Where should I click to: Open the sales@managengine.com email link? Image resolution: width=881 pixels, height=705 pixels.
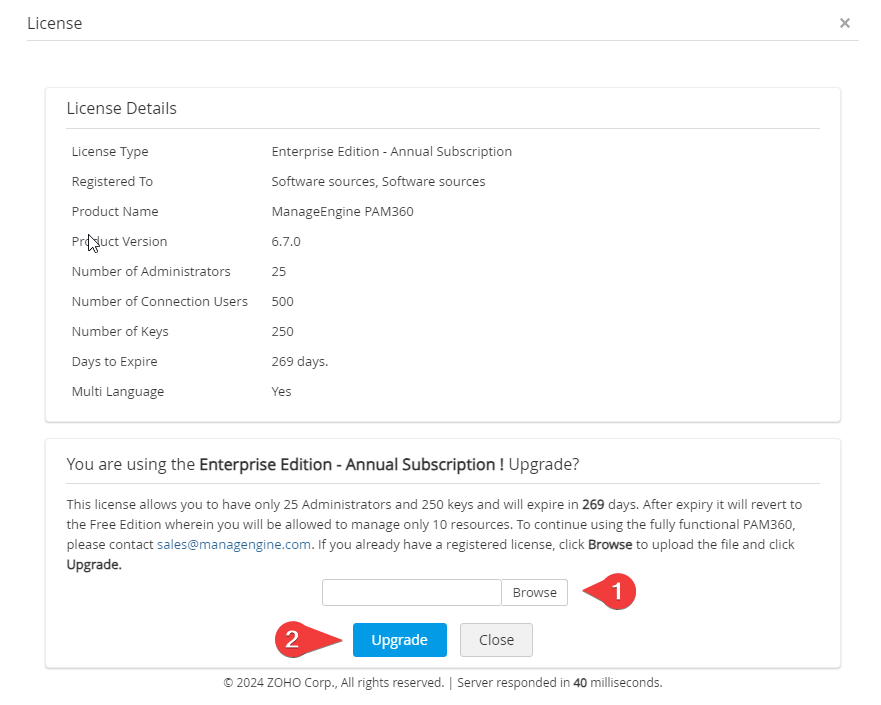234,545
